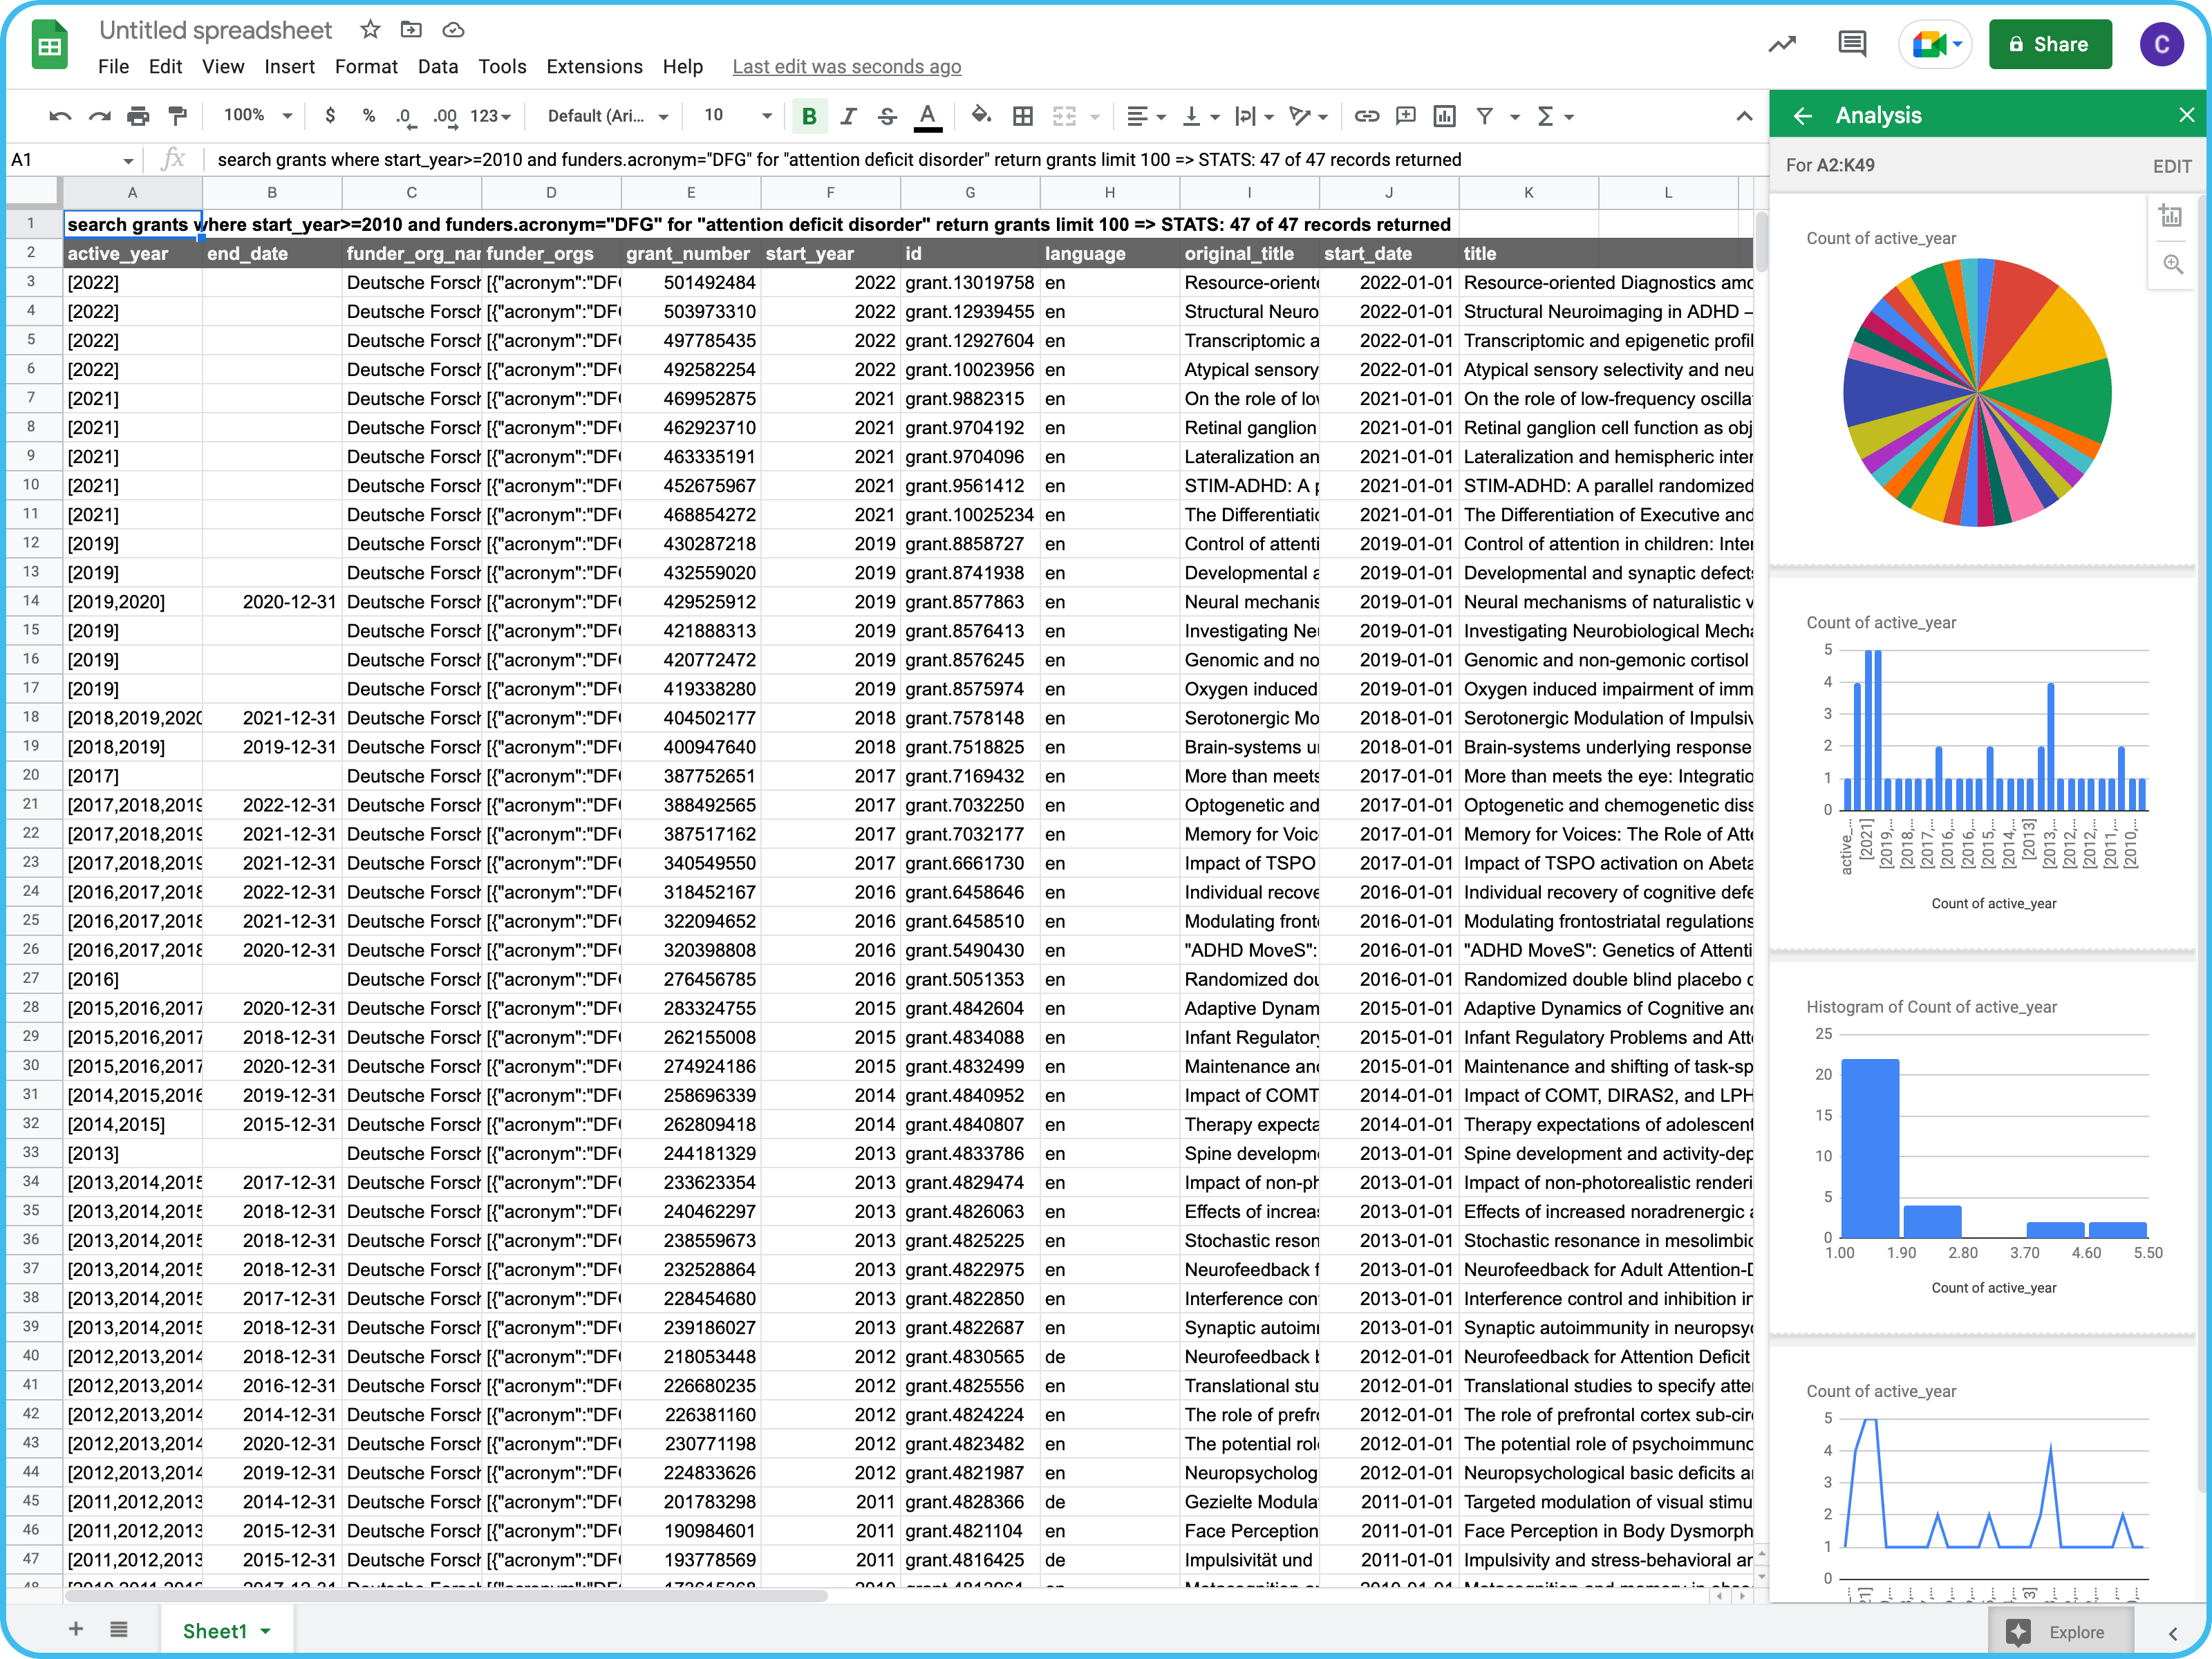Star this spreadsheet

click(370, 30)
